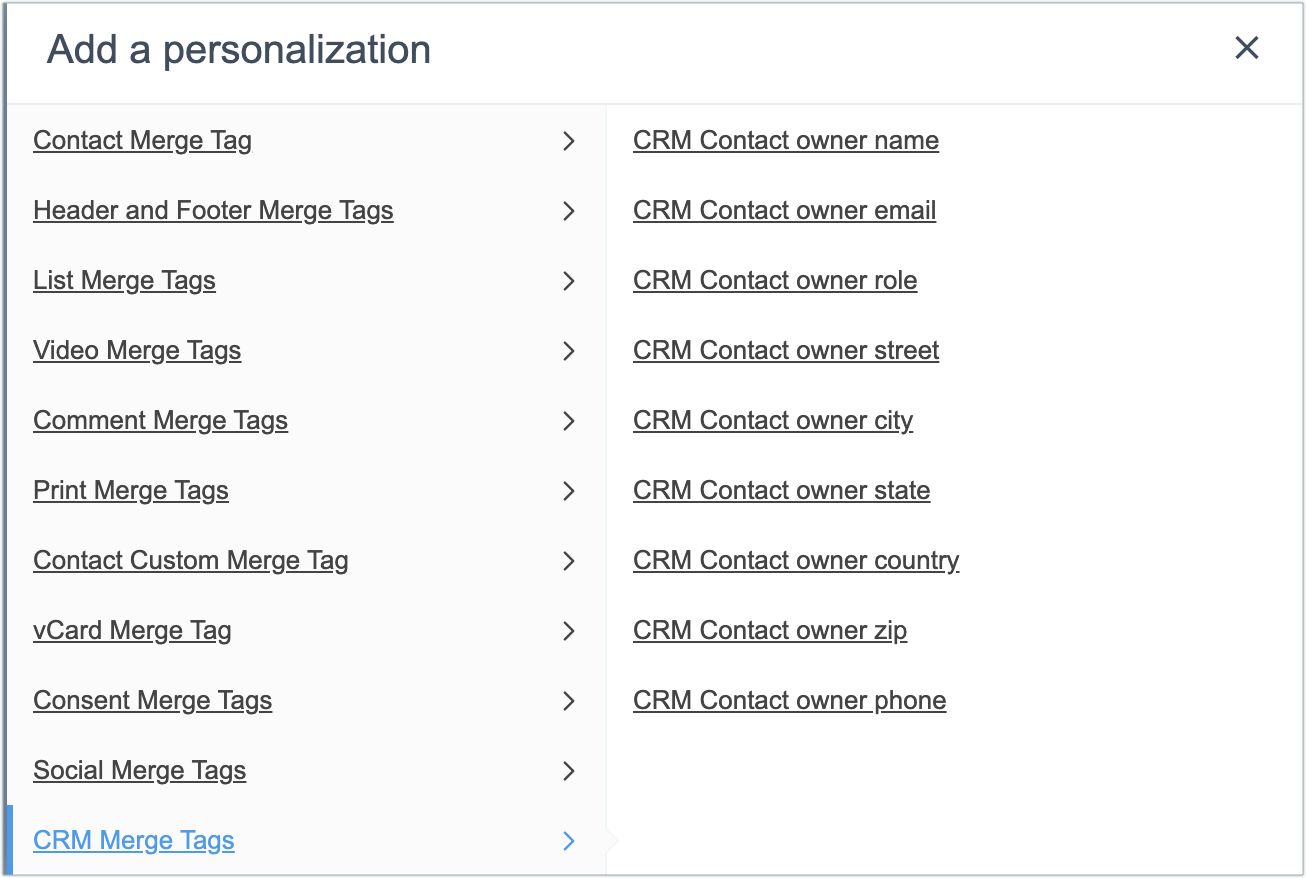Open Contact Merge Tag category
Viewport: 1306px width, 878px height.
click(142, 141)
